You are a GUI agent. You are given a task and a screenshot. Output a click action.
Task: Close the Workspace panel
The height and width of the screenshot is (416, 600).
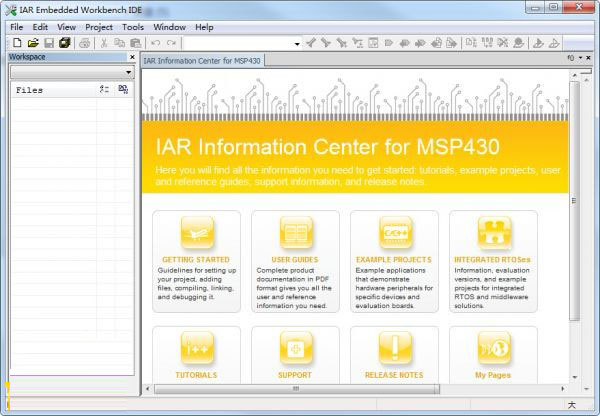132,57
